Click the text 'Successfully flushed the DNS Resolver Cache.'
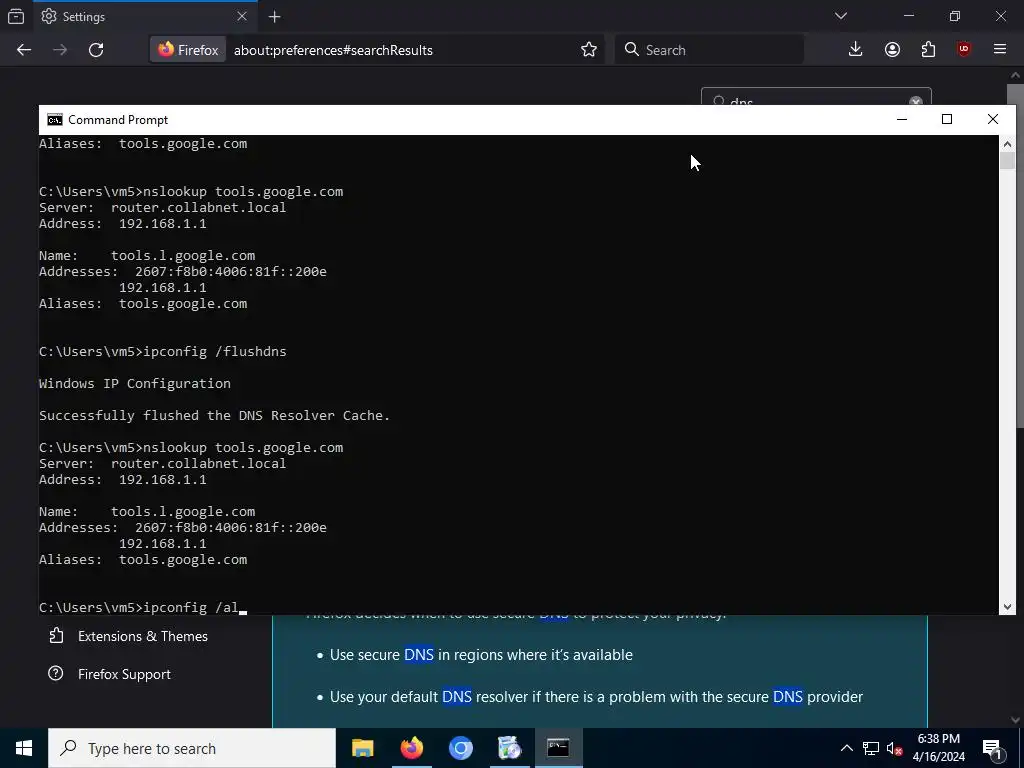Image resolution: width=1024 pixels, height=768 pixels. (214, 415)
